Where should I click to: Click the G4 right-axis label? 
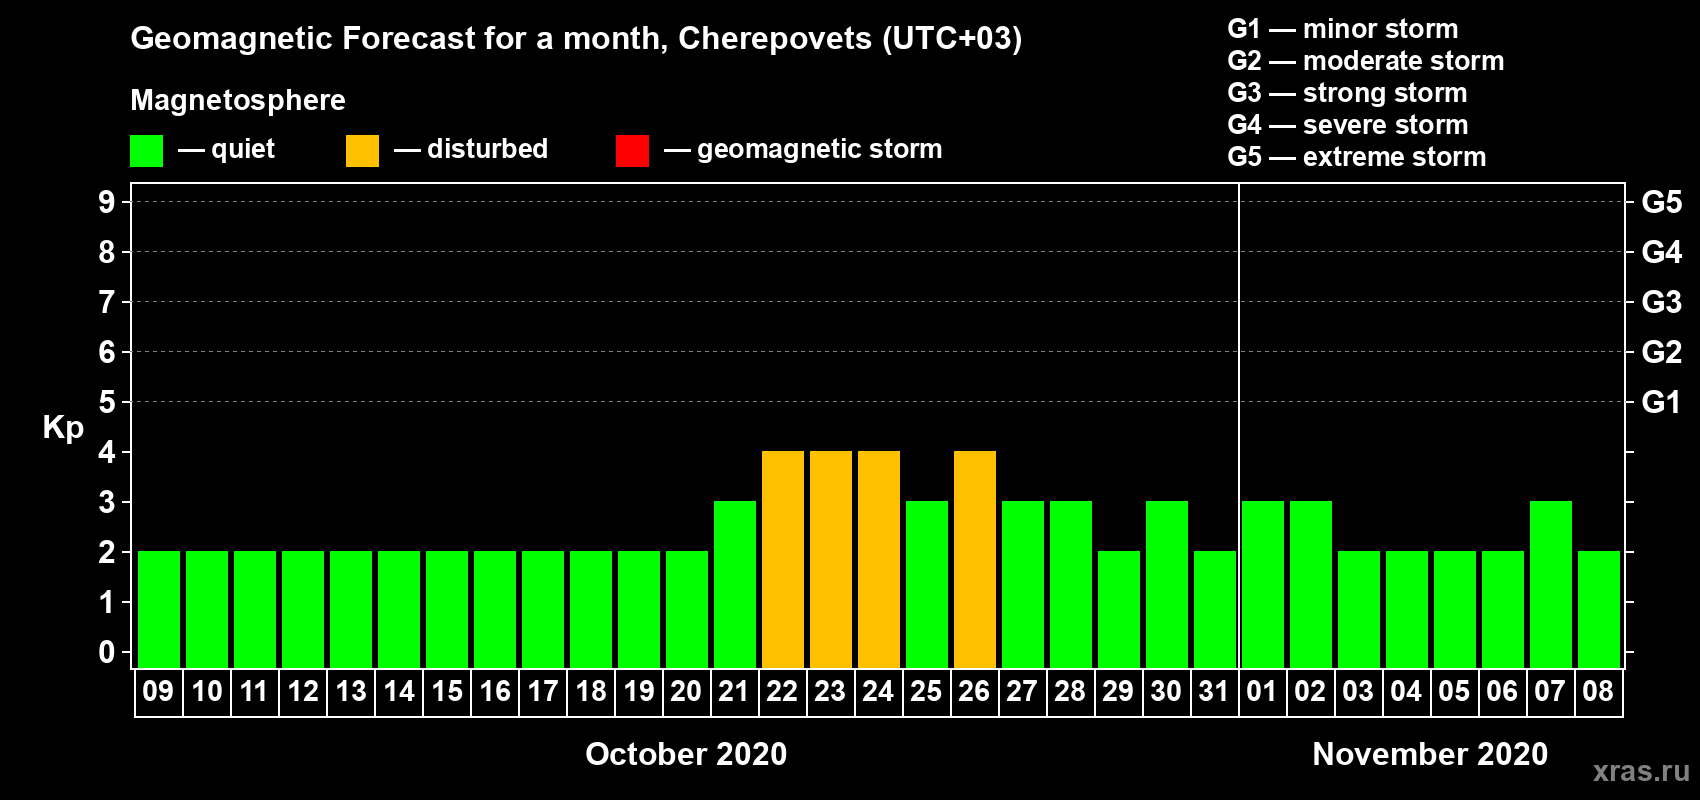pos(1662,252)
